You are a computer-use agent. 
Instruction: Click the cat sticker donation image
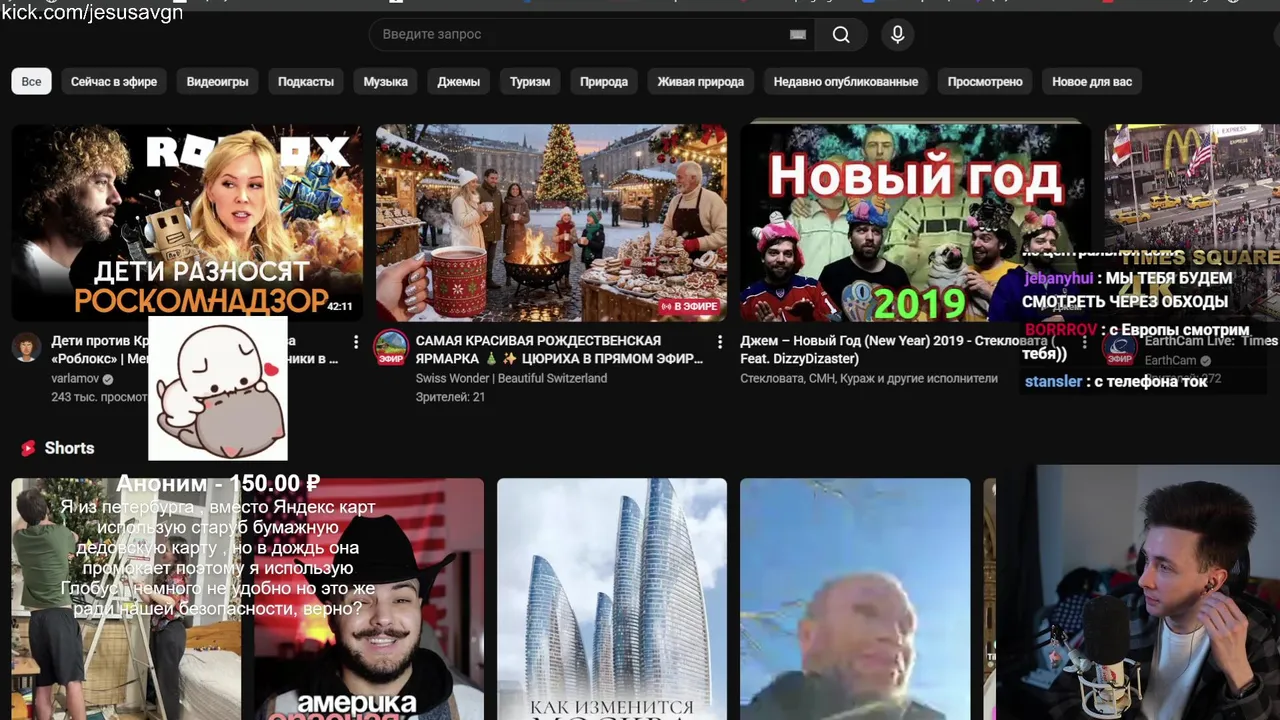point(218,388)
